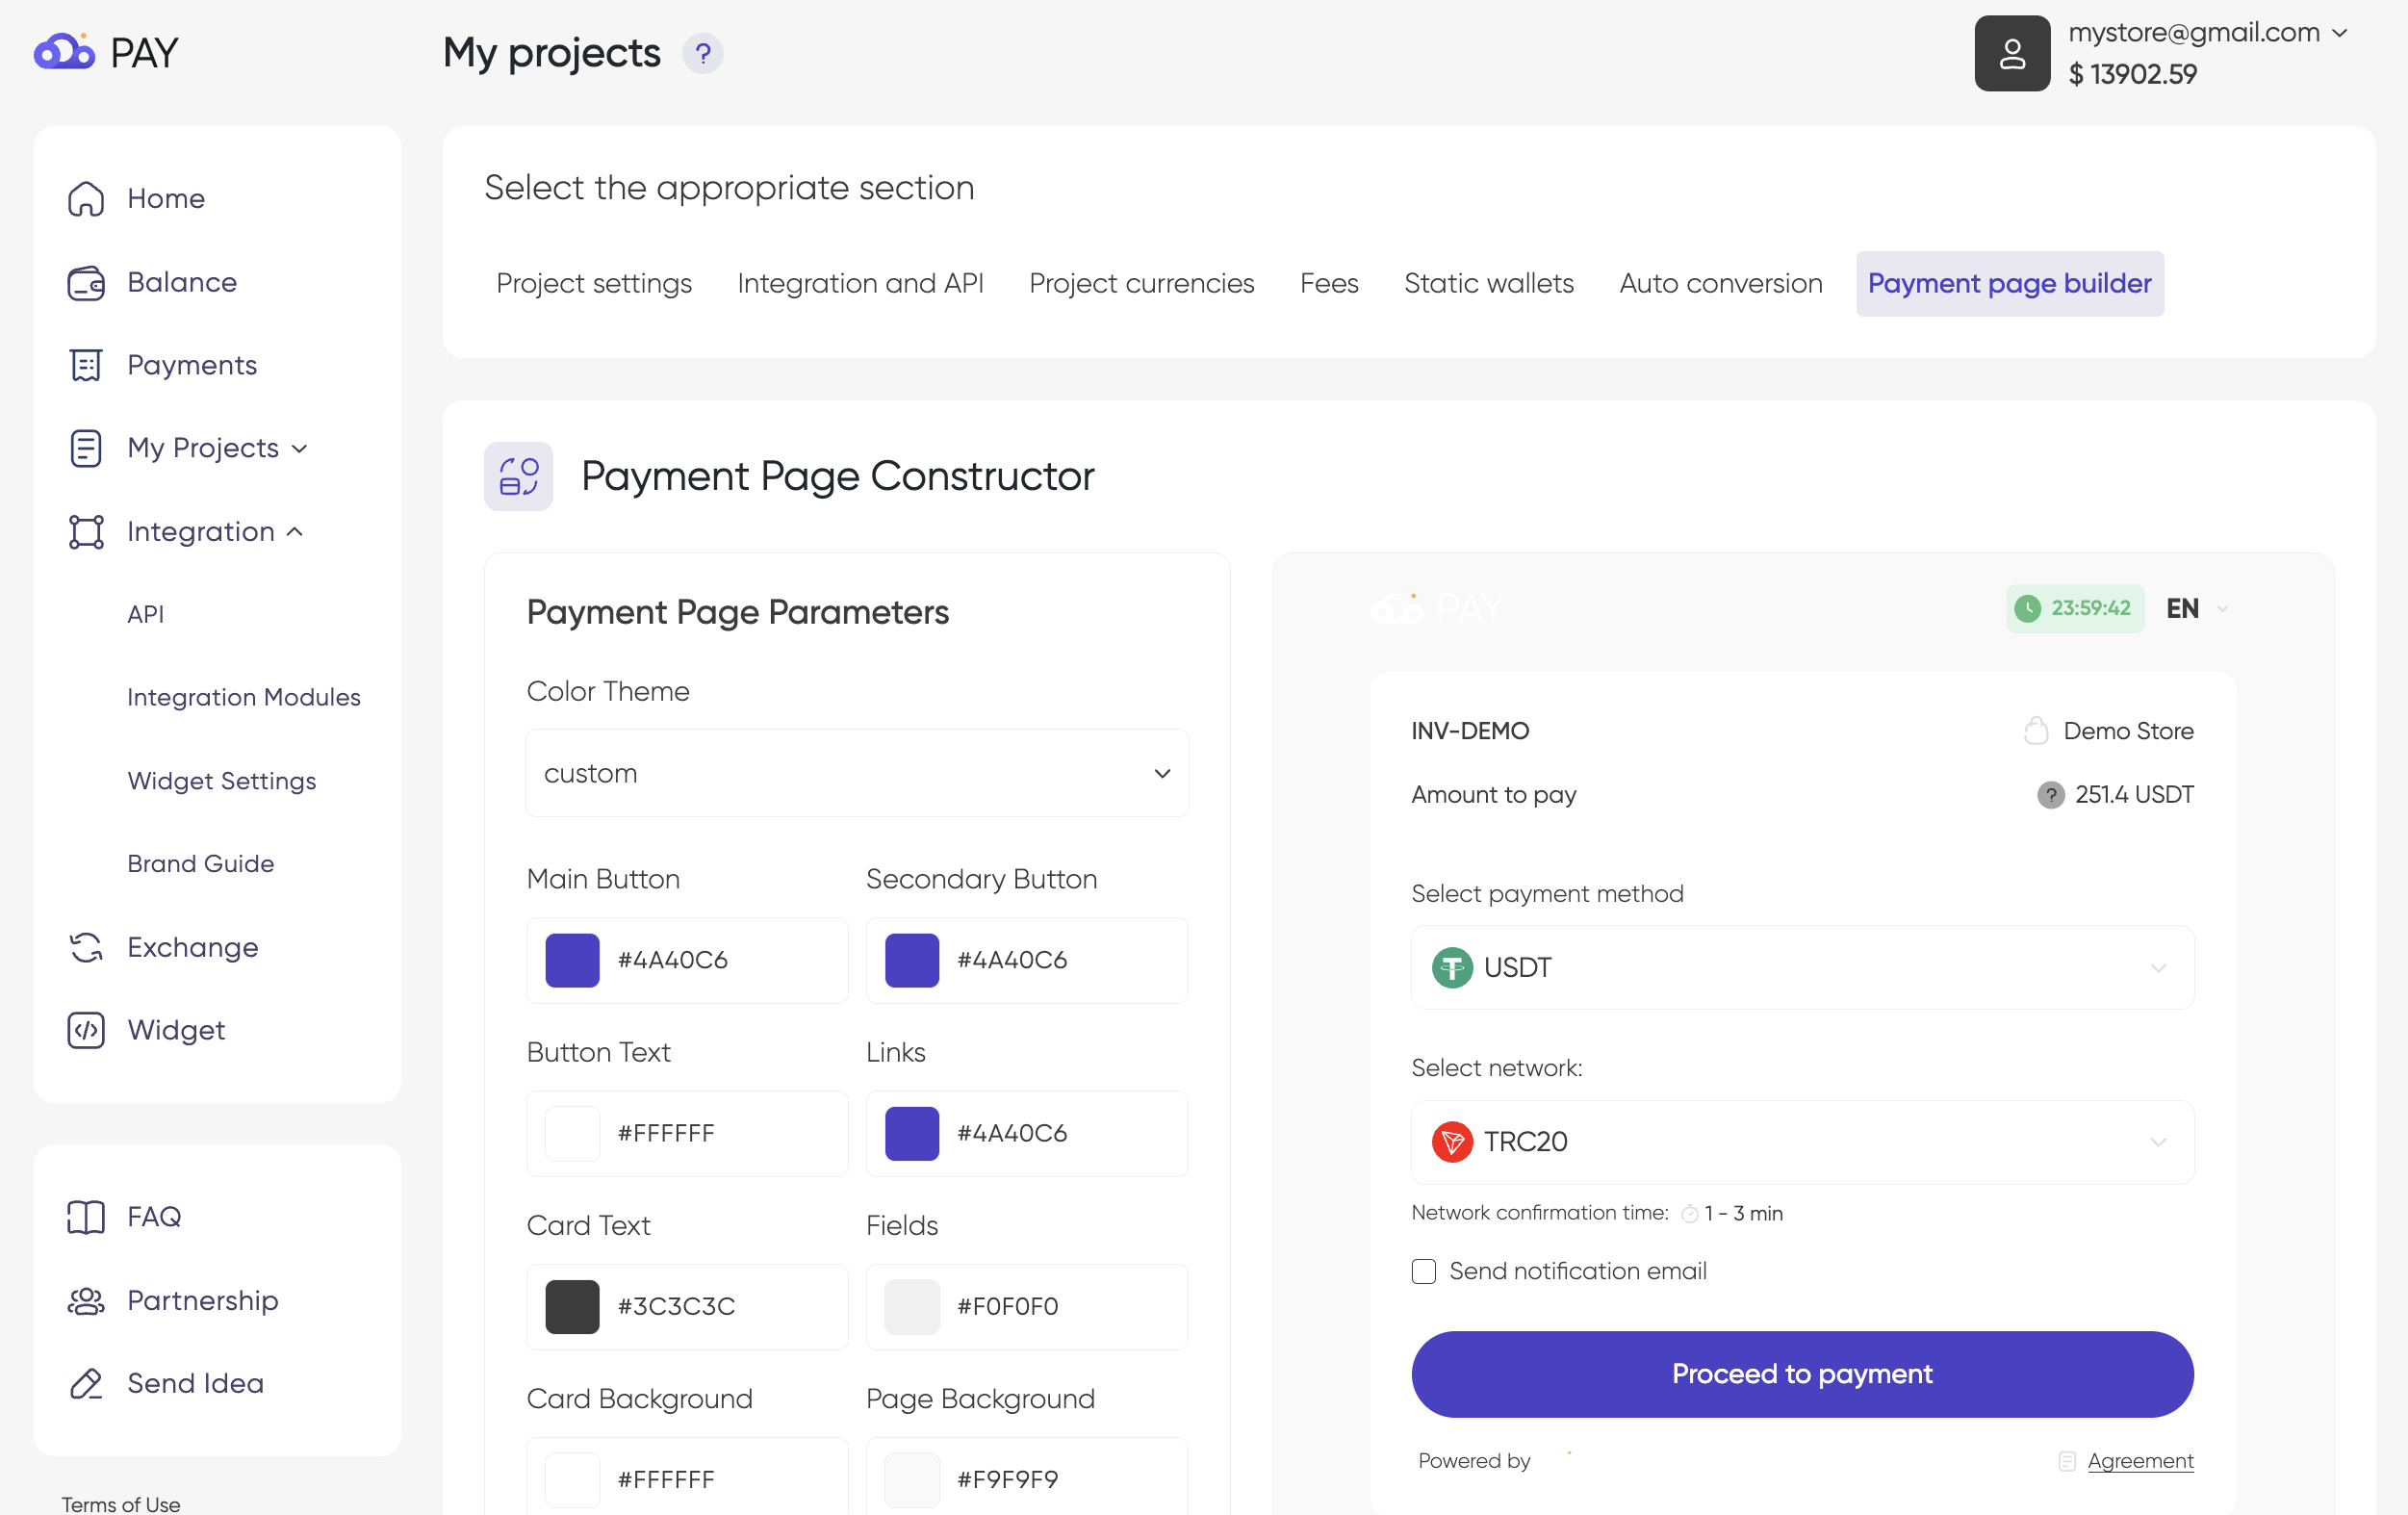Viewport: 2408px width, 1515px height.
Task: Switch to the Project currencies tab
Action: [x=1140, y=283]
